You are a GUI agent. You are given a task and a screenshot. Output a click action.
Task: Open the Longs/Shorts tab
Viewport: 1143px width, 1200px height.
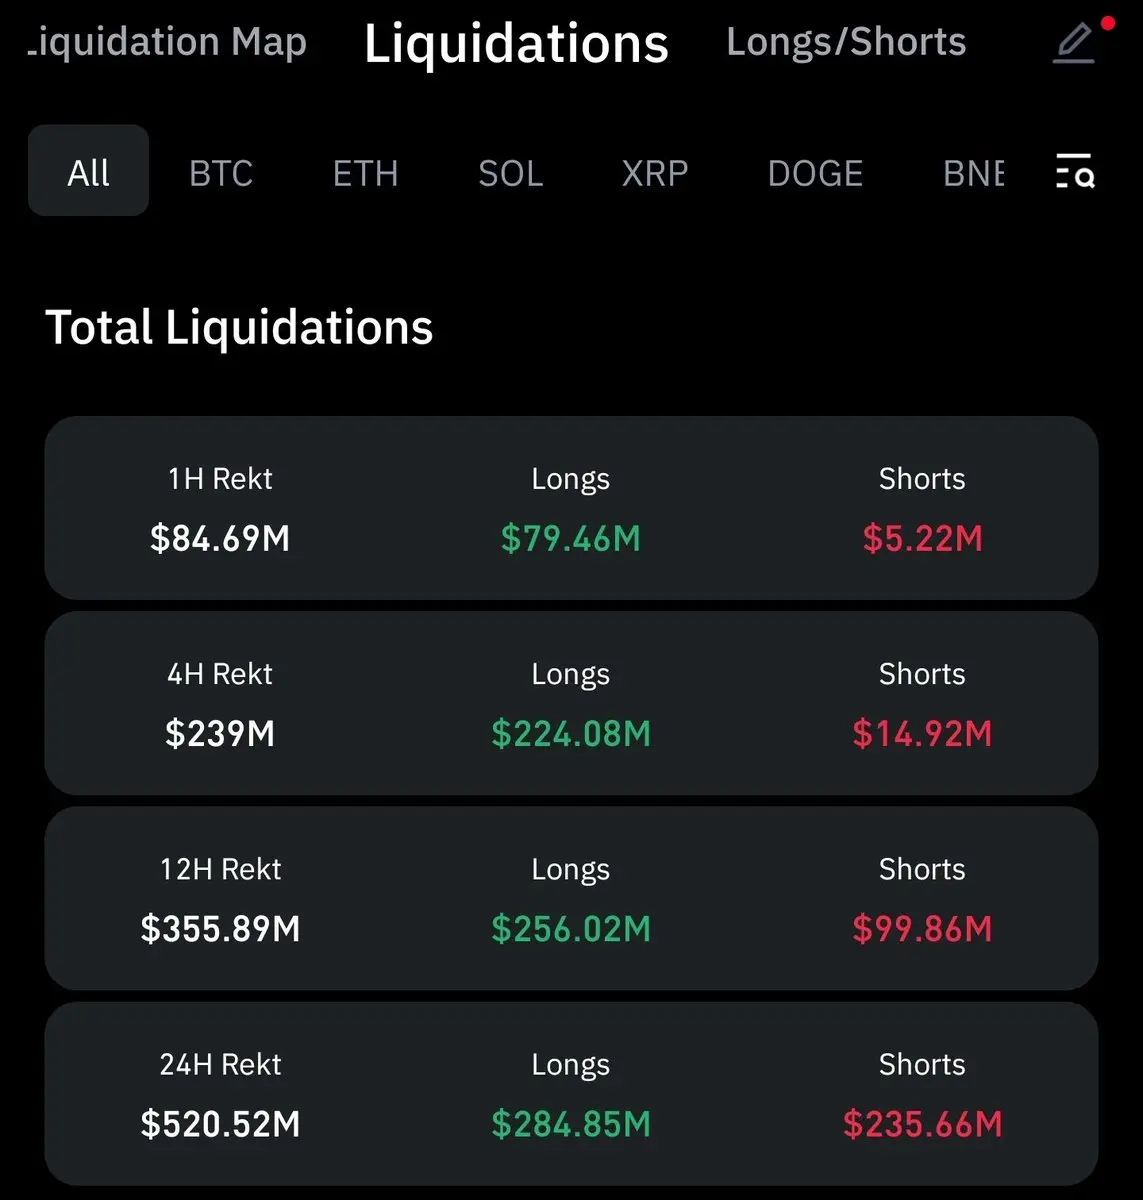pos(846,42)
